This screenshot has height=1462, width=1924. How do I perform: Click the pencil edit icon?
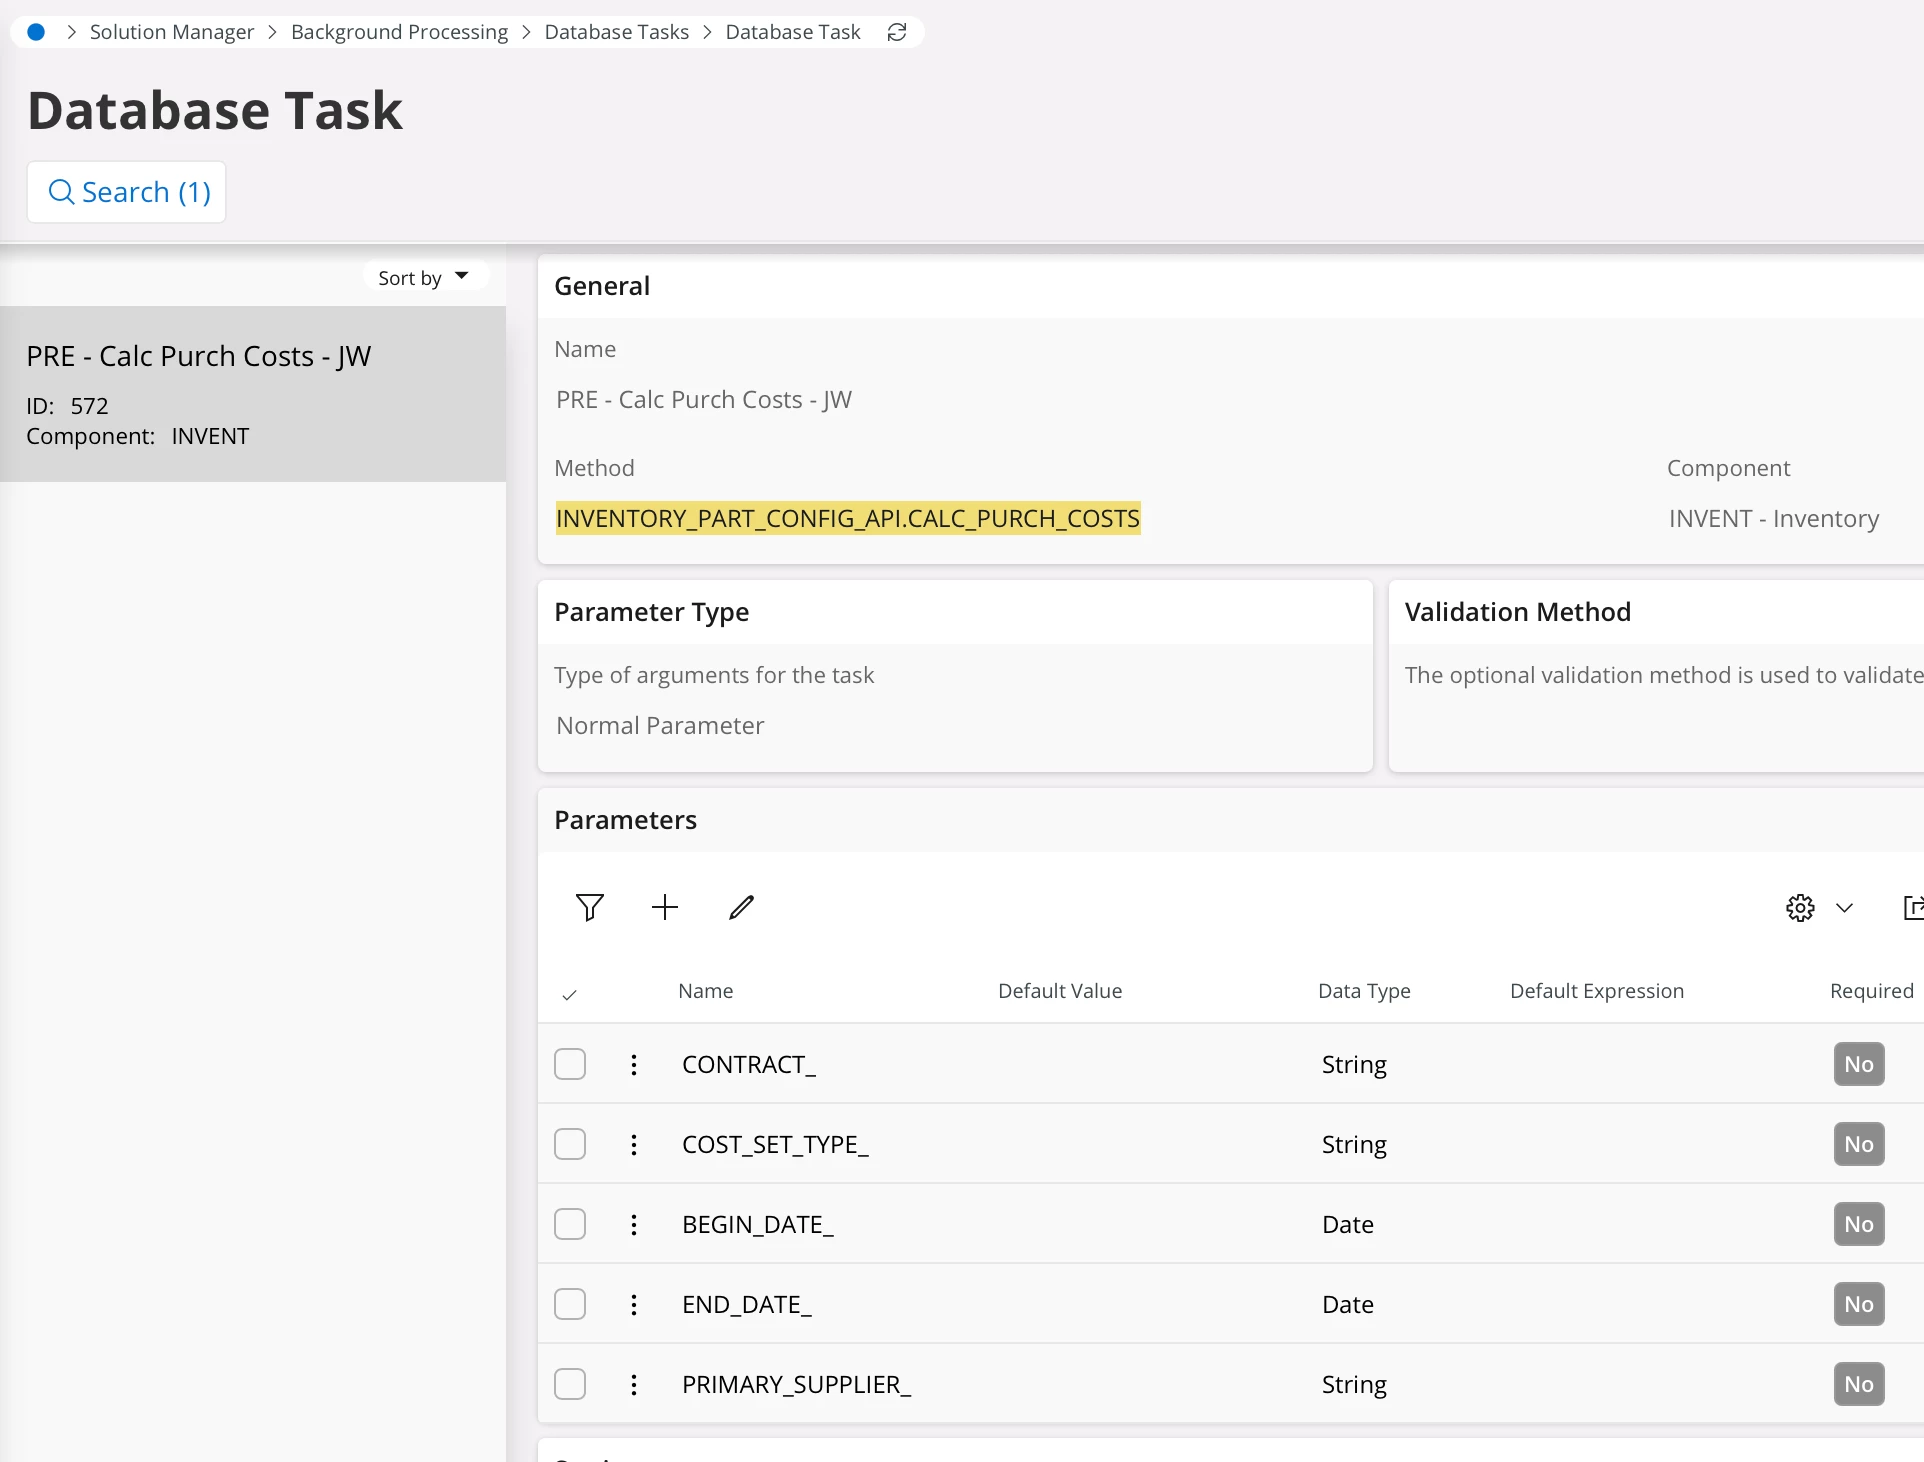point(741,907)
